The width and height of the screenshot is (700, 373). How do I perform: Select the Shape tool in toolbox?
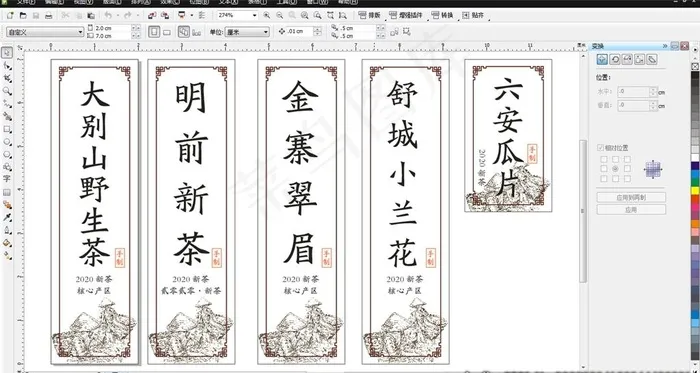tap(7, 66)
